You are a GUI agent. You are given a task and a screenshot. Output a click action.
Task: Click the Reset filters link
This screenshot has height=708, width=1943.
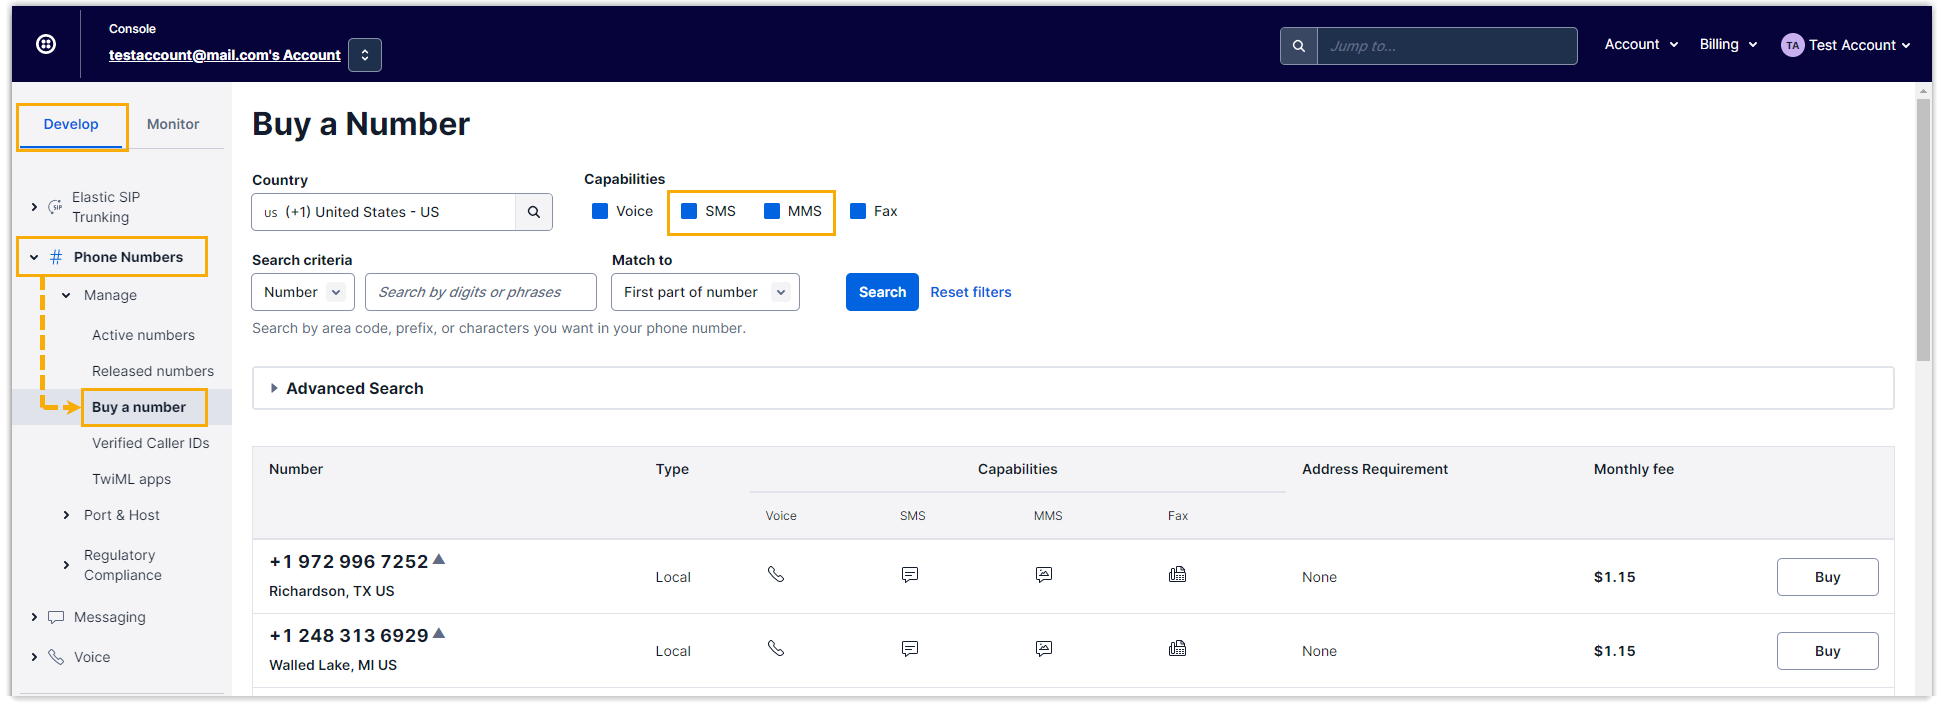[970, 292]
